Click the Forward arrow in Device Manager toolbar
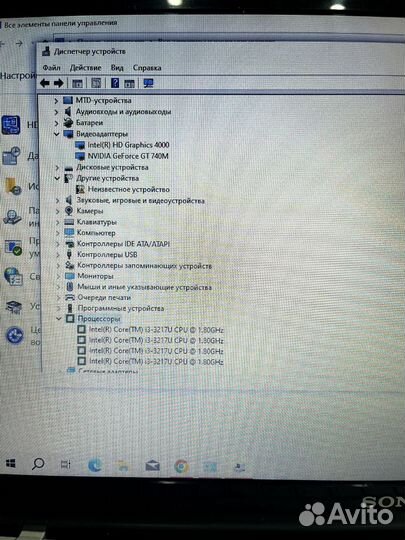405x540 pixels. 59,83
